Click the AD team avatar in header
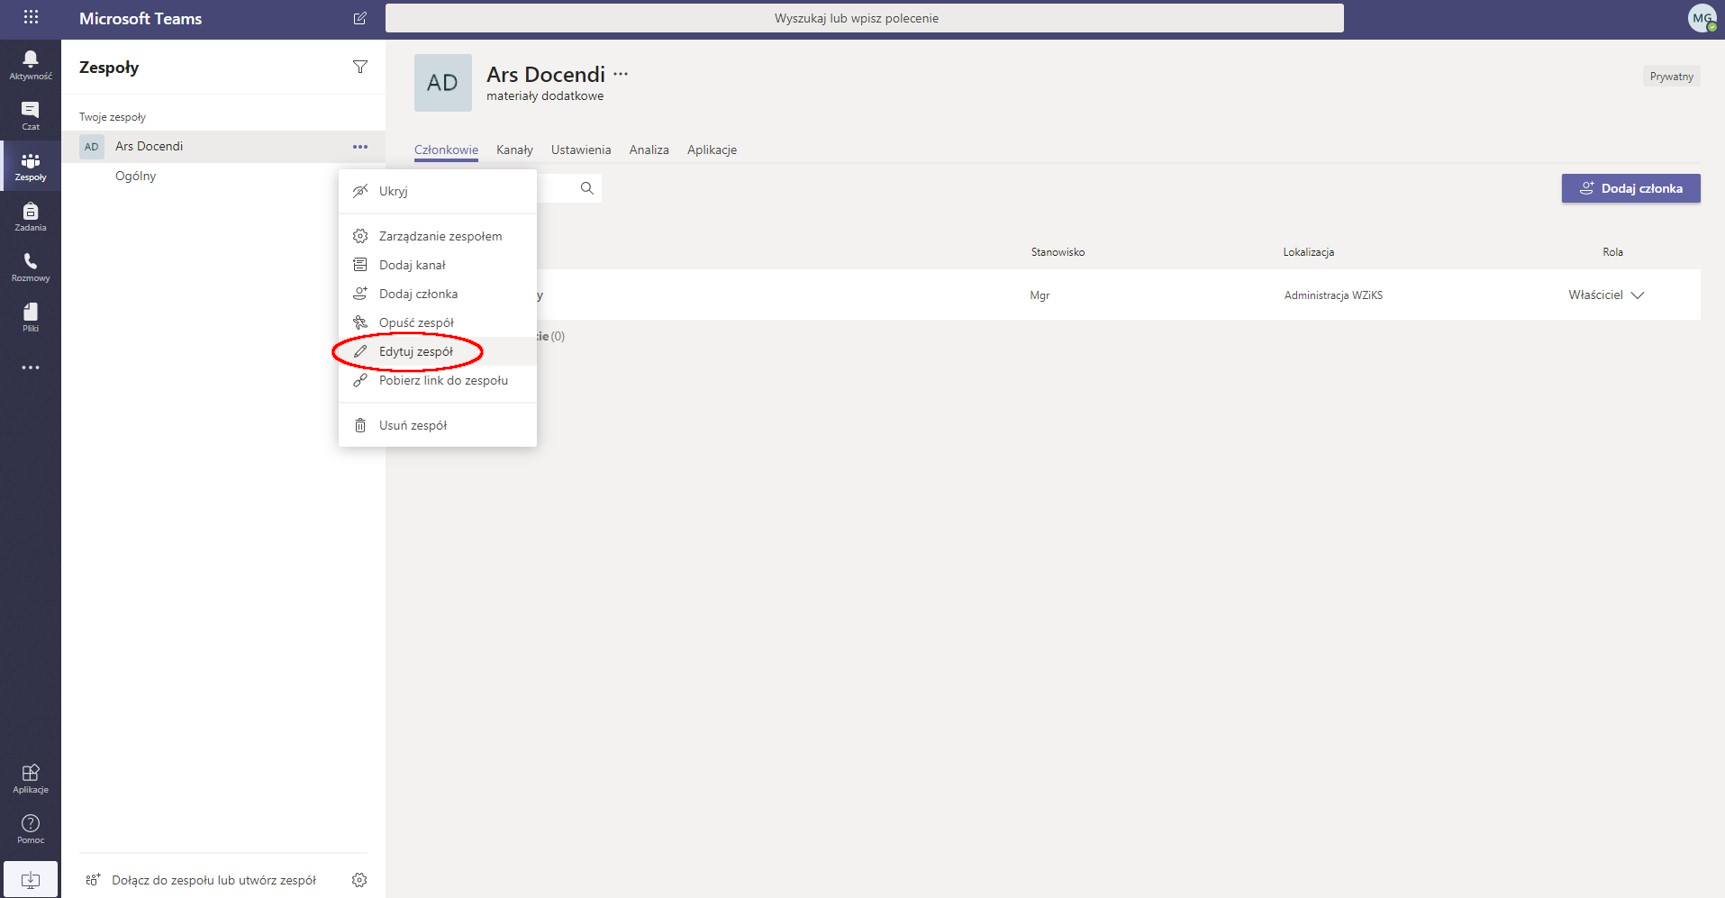 [x=443, y=83]
